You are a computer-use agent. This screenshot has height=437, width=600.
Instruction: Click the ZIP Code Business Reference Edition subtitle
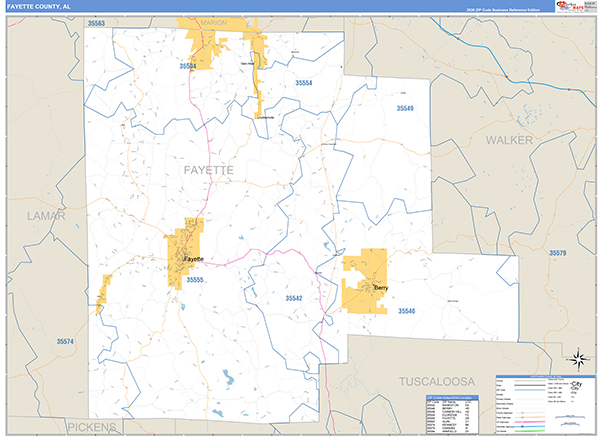click(x=503, y=10)
